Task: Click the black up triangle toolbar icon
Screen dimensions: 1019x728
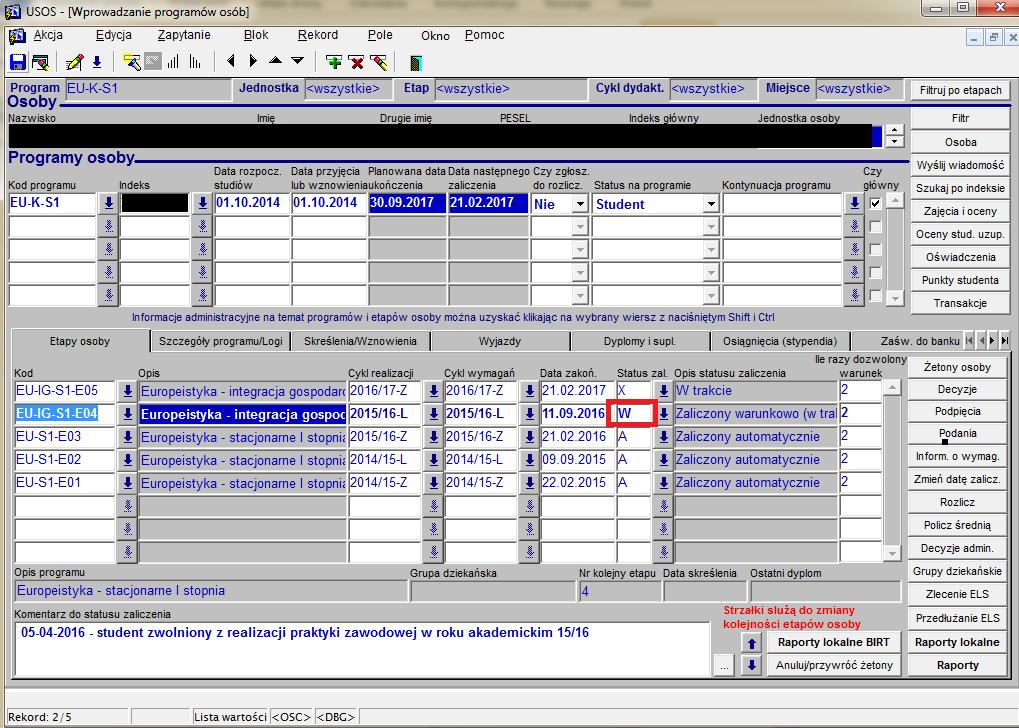Action: [276, 61]
